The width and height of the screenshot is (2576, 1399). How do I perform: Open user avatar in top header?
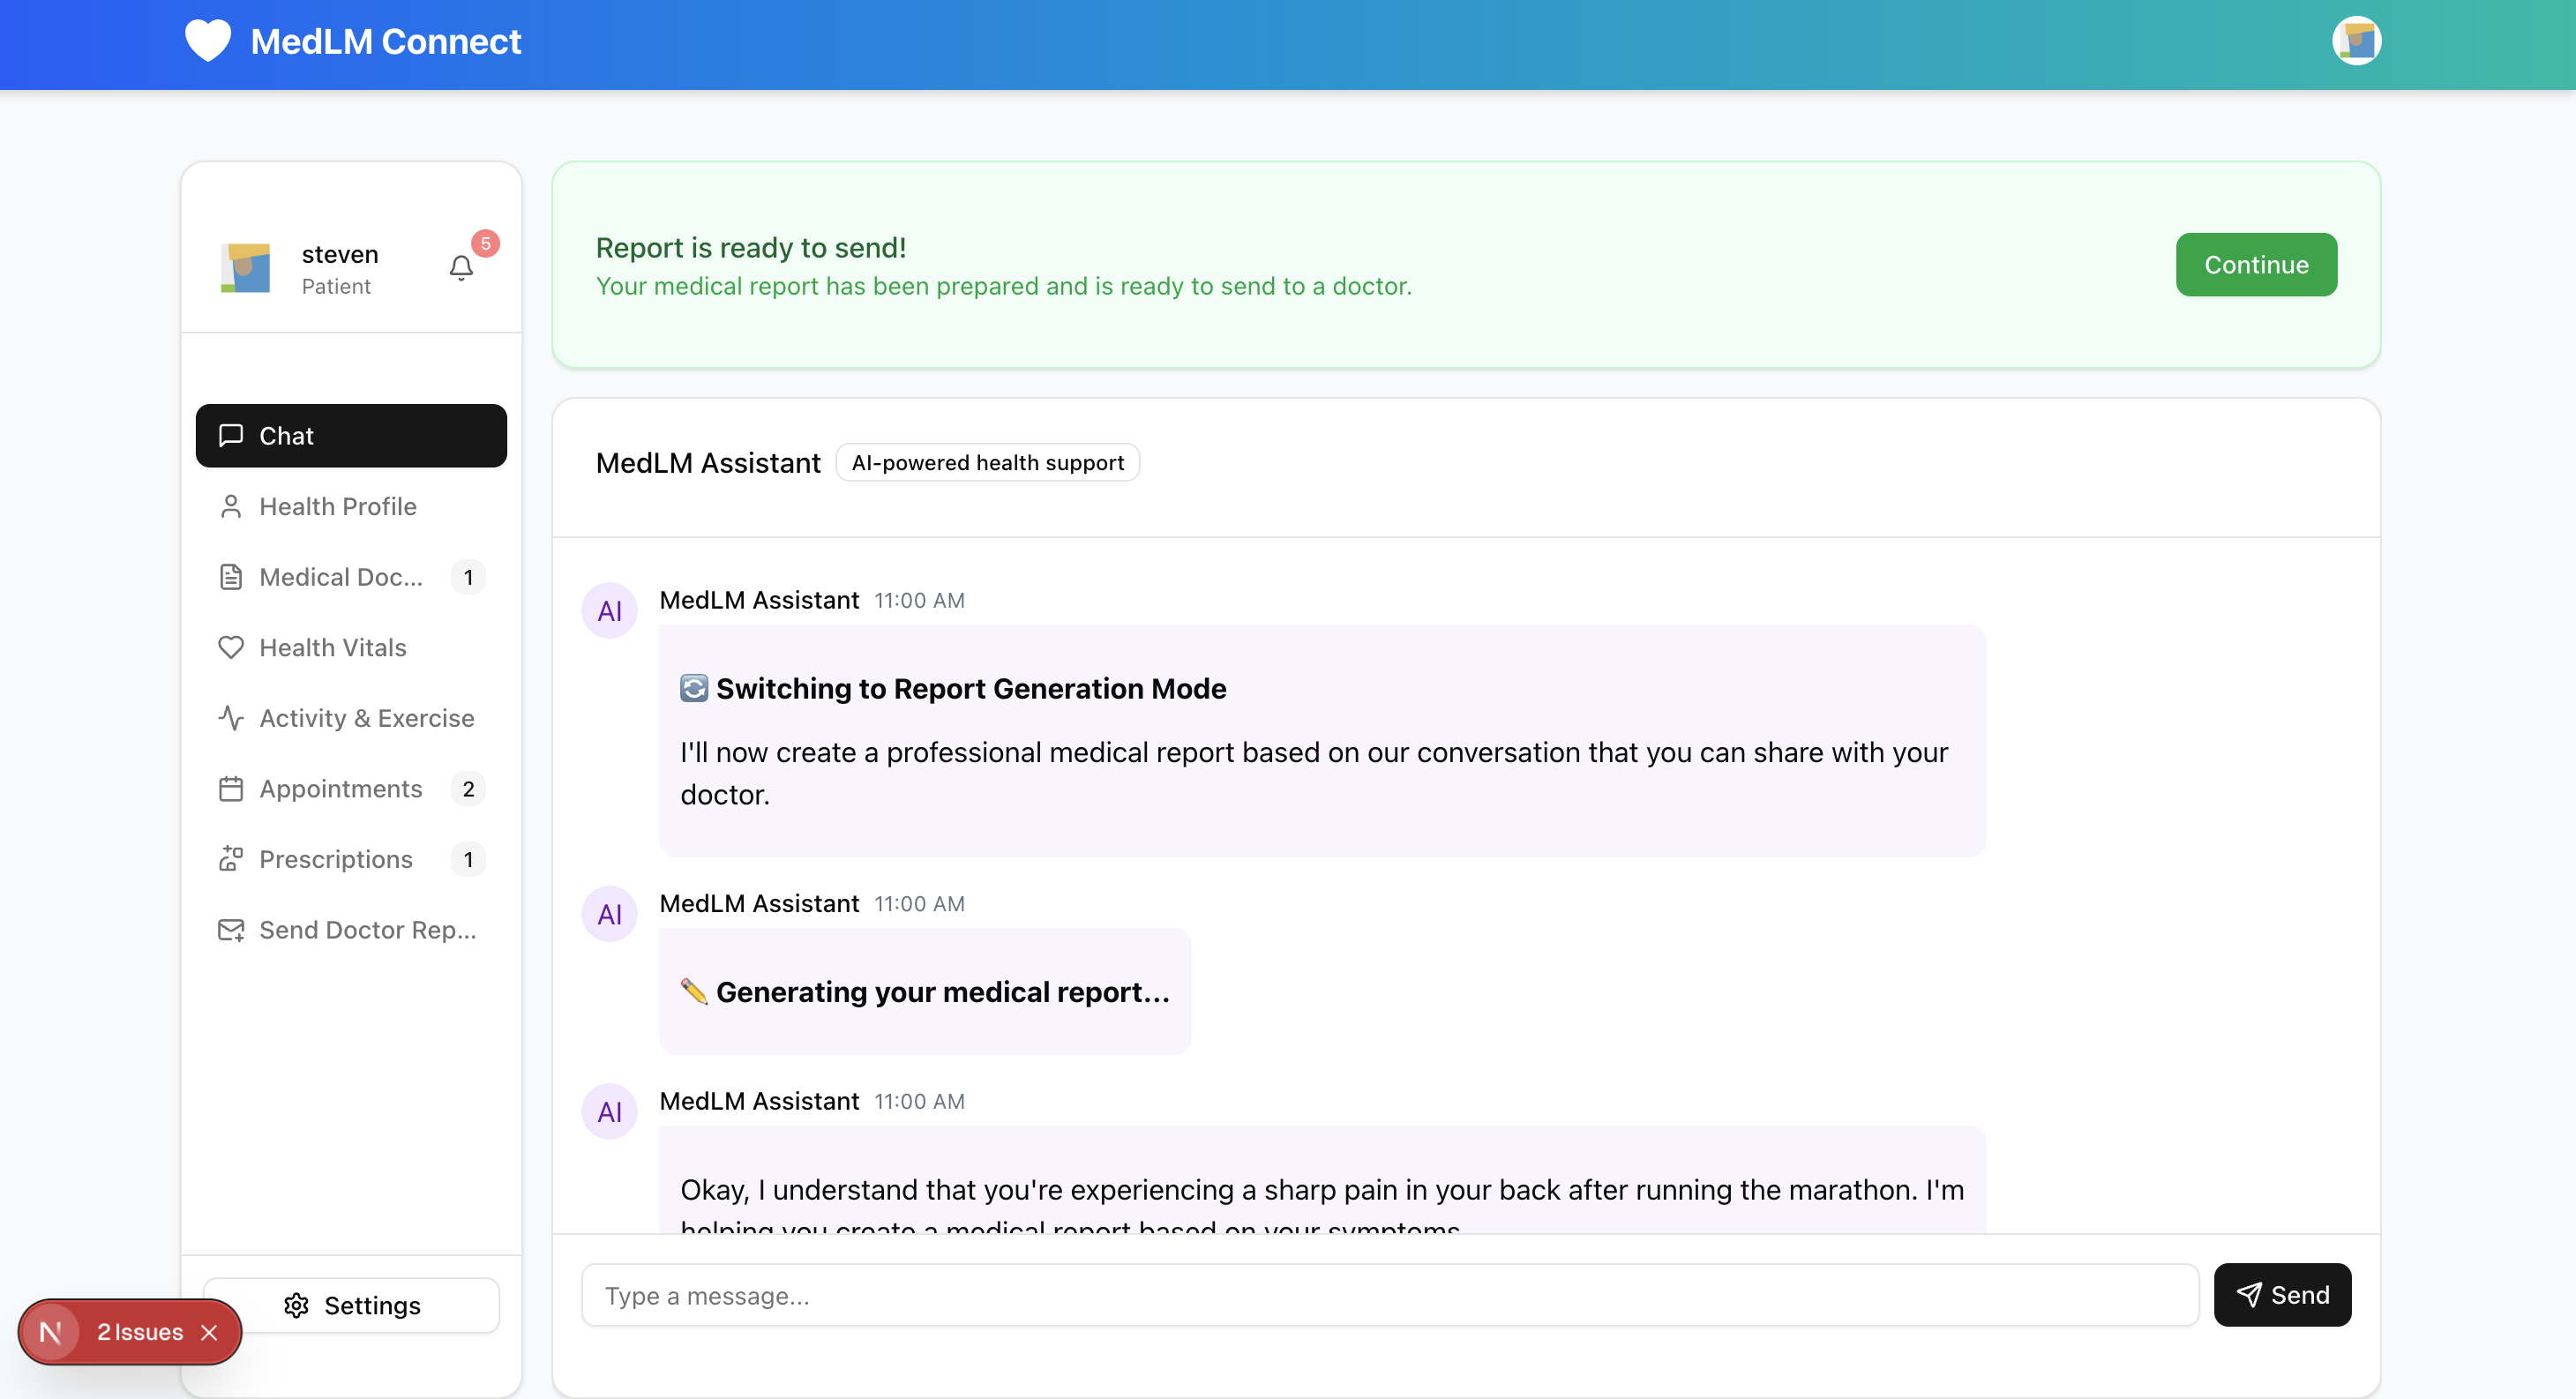[2356, 41]
